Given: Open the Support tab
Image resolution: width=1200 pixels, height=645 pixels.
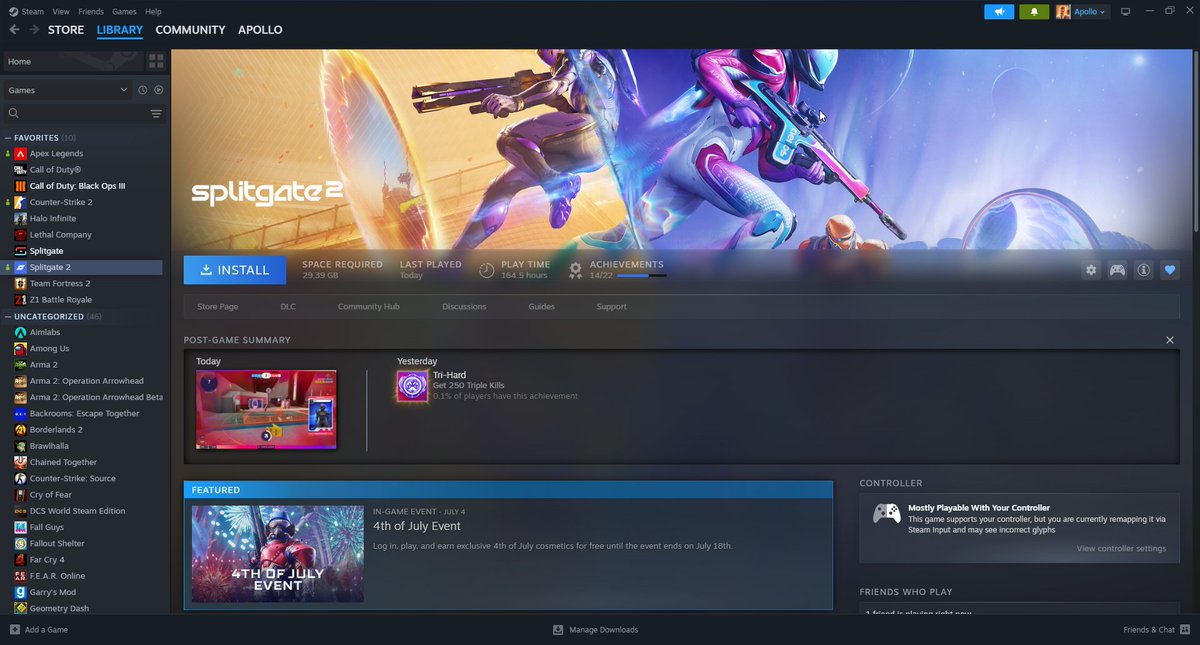Looking at the screenshot, I should click(611, 306).
